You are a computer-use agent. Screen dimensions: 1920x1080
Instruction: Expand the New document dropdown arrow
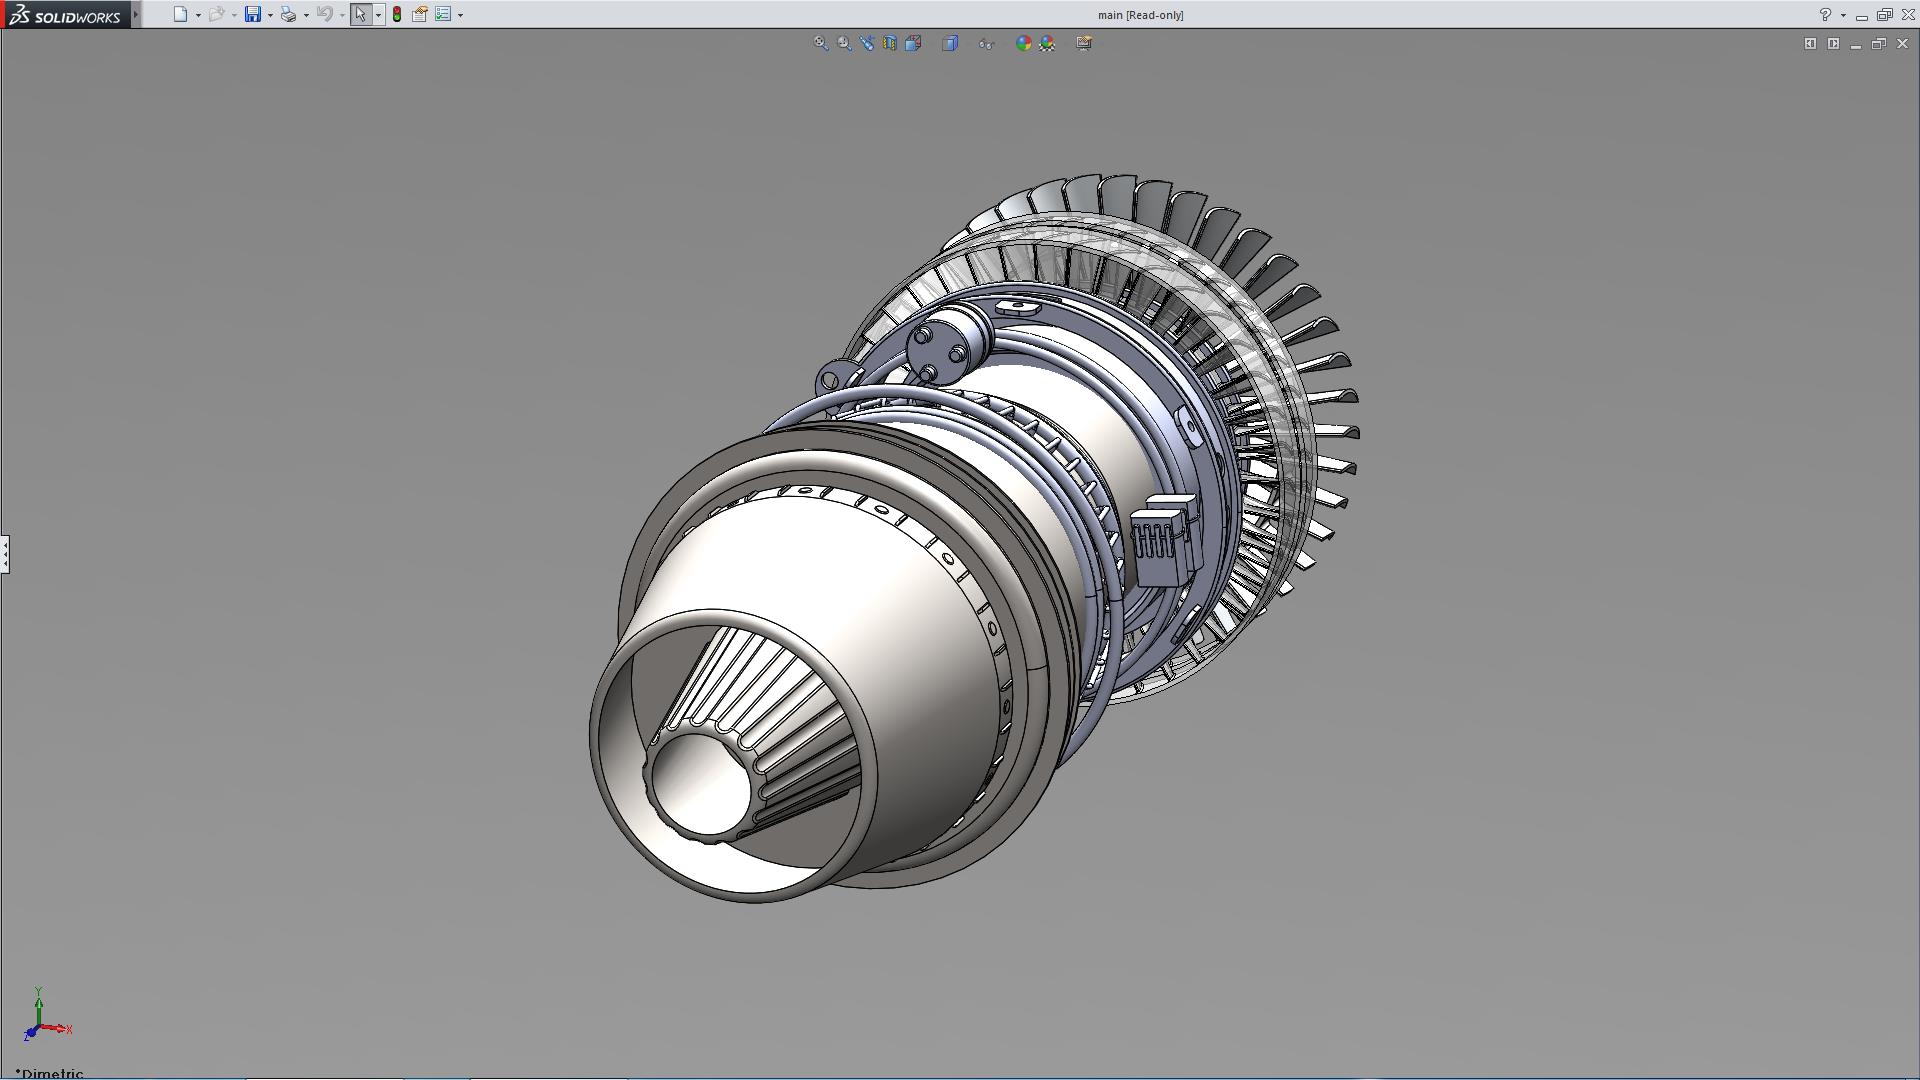pyautogui.click(x=198, y=15)
